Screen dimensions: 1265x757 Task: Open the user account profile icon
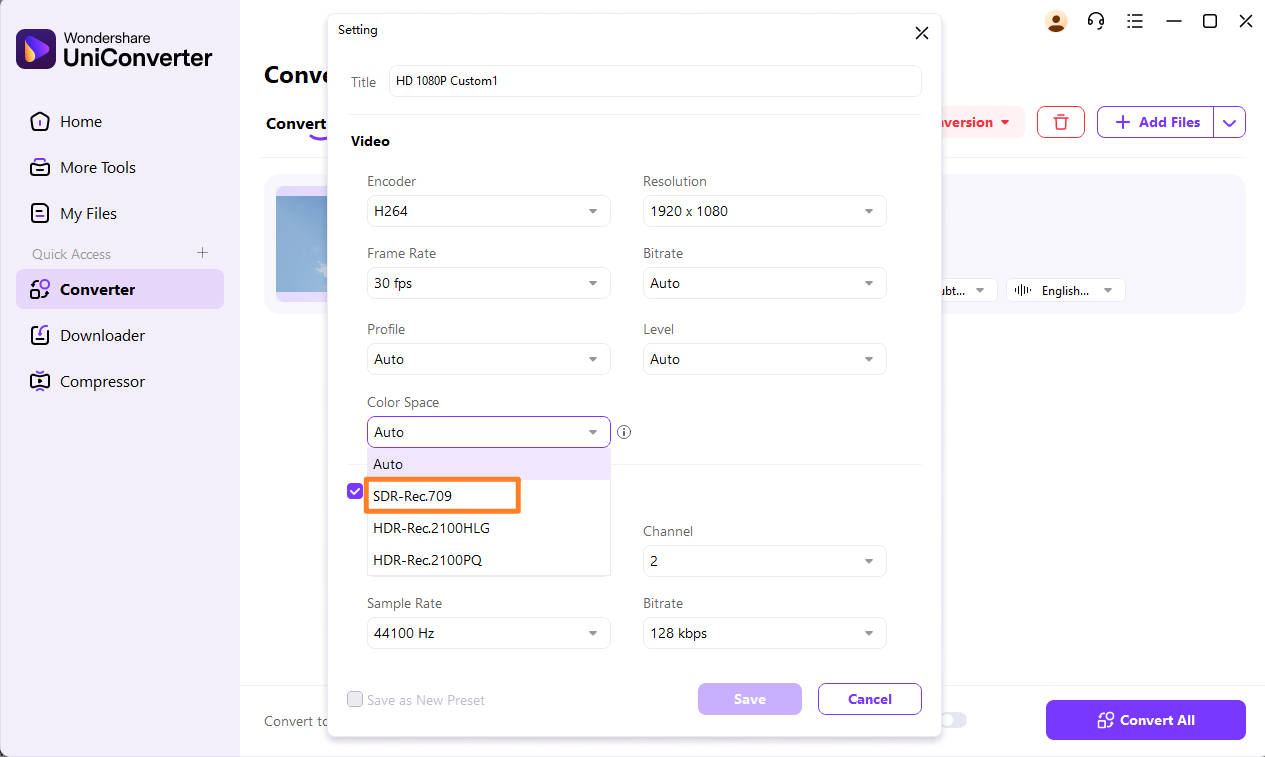point(1056,21)
